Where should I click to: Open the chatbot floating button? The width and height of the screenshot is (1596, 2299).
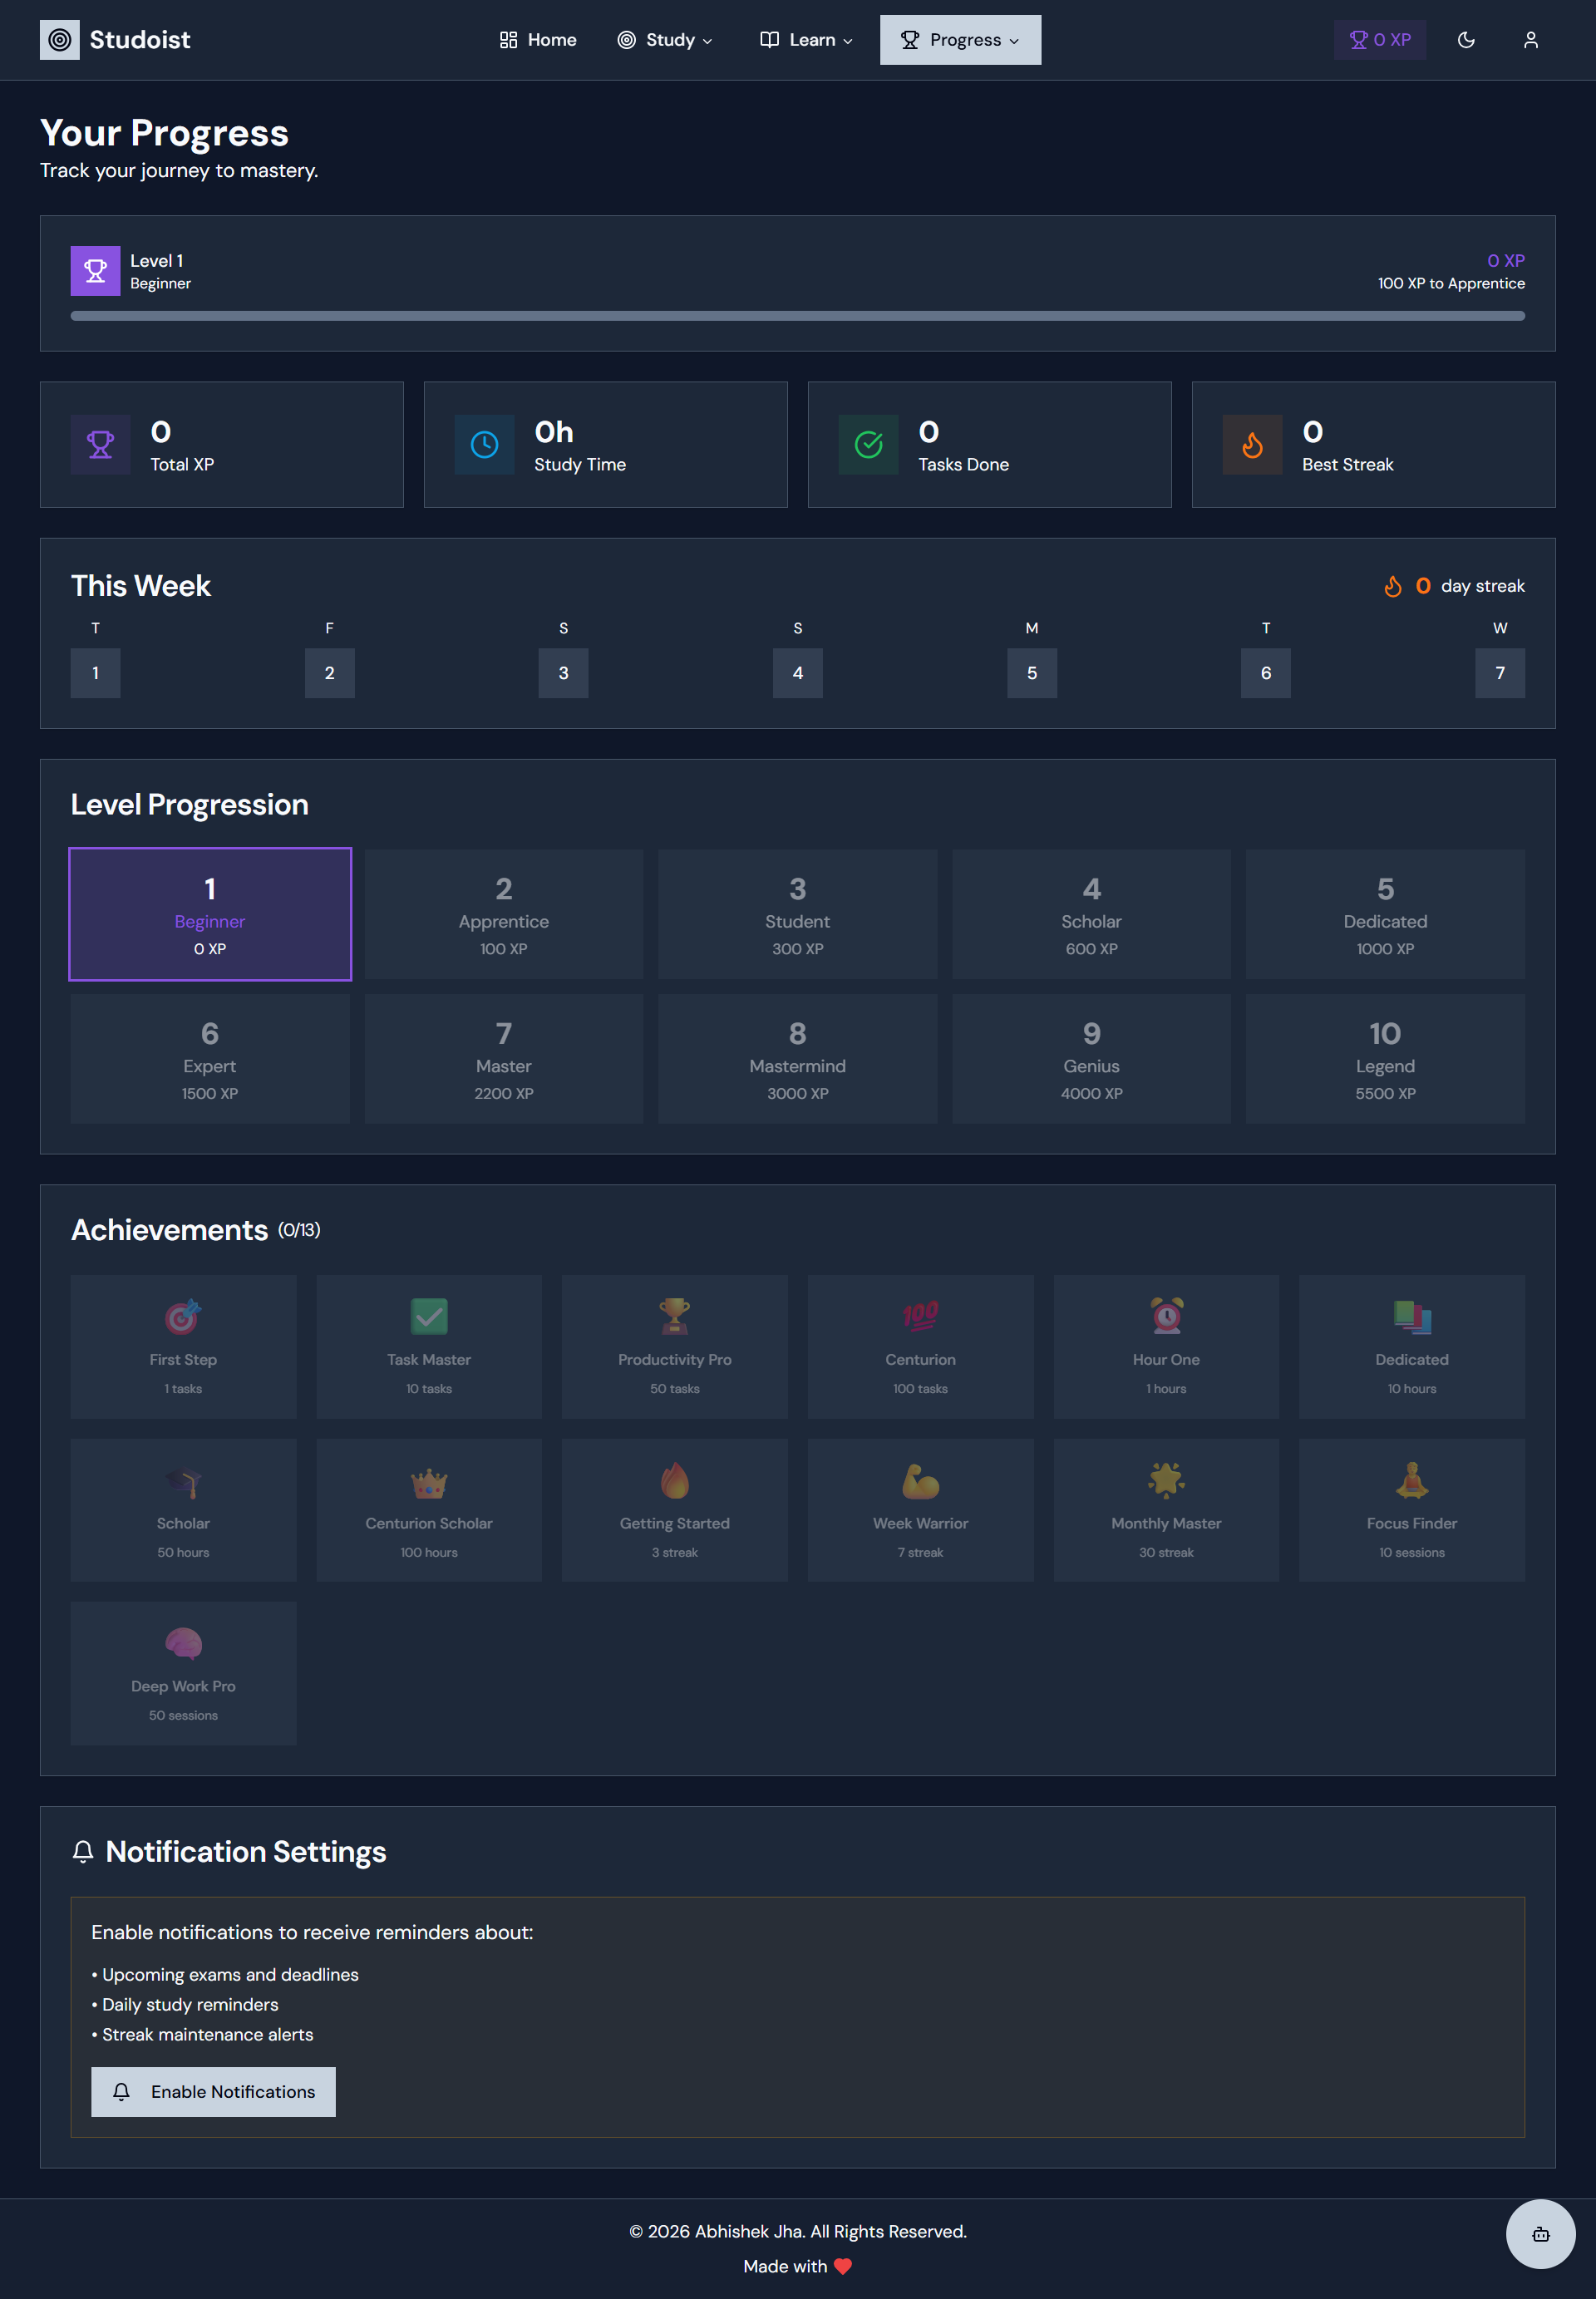click(1540, 2233)
